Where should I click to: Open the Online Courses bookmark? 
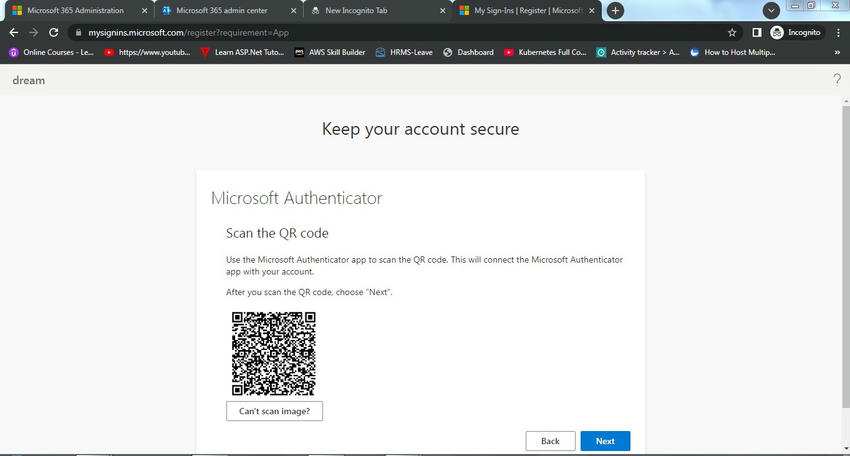click(x=51, y=52)
